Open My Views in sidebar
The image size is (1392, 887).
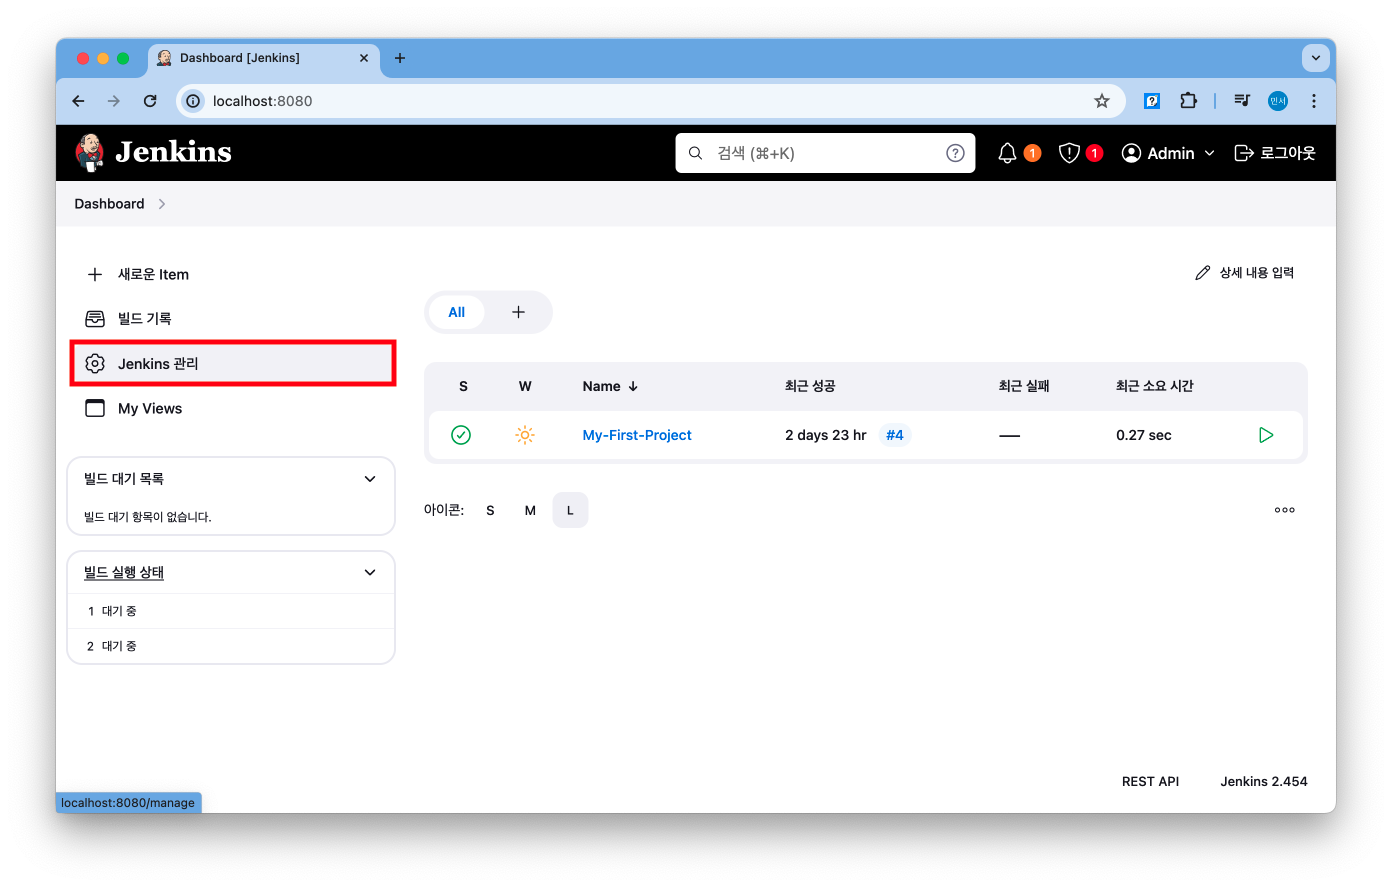click(232, 408)
